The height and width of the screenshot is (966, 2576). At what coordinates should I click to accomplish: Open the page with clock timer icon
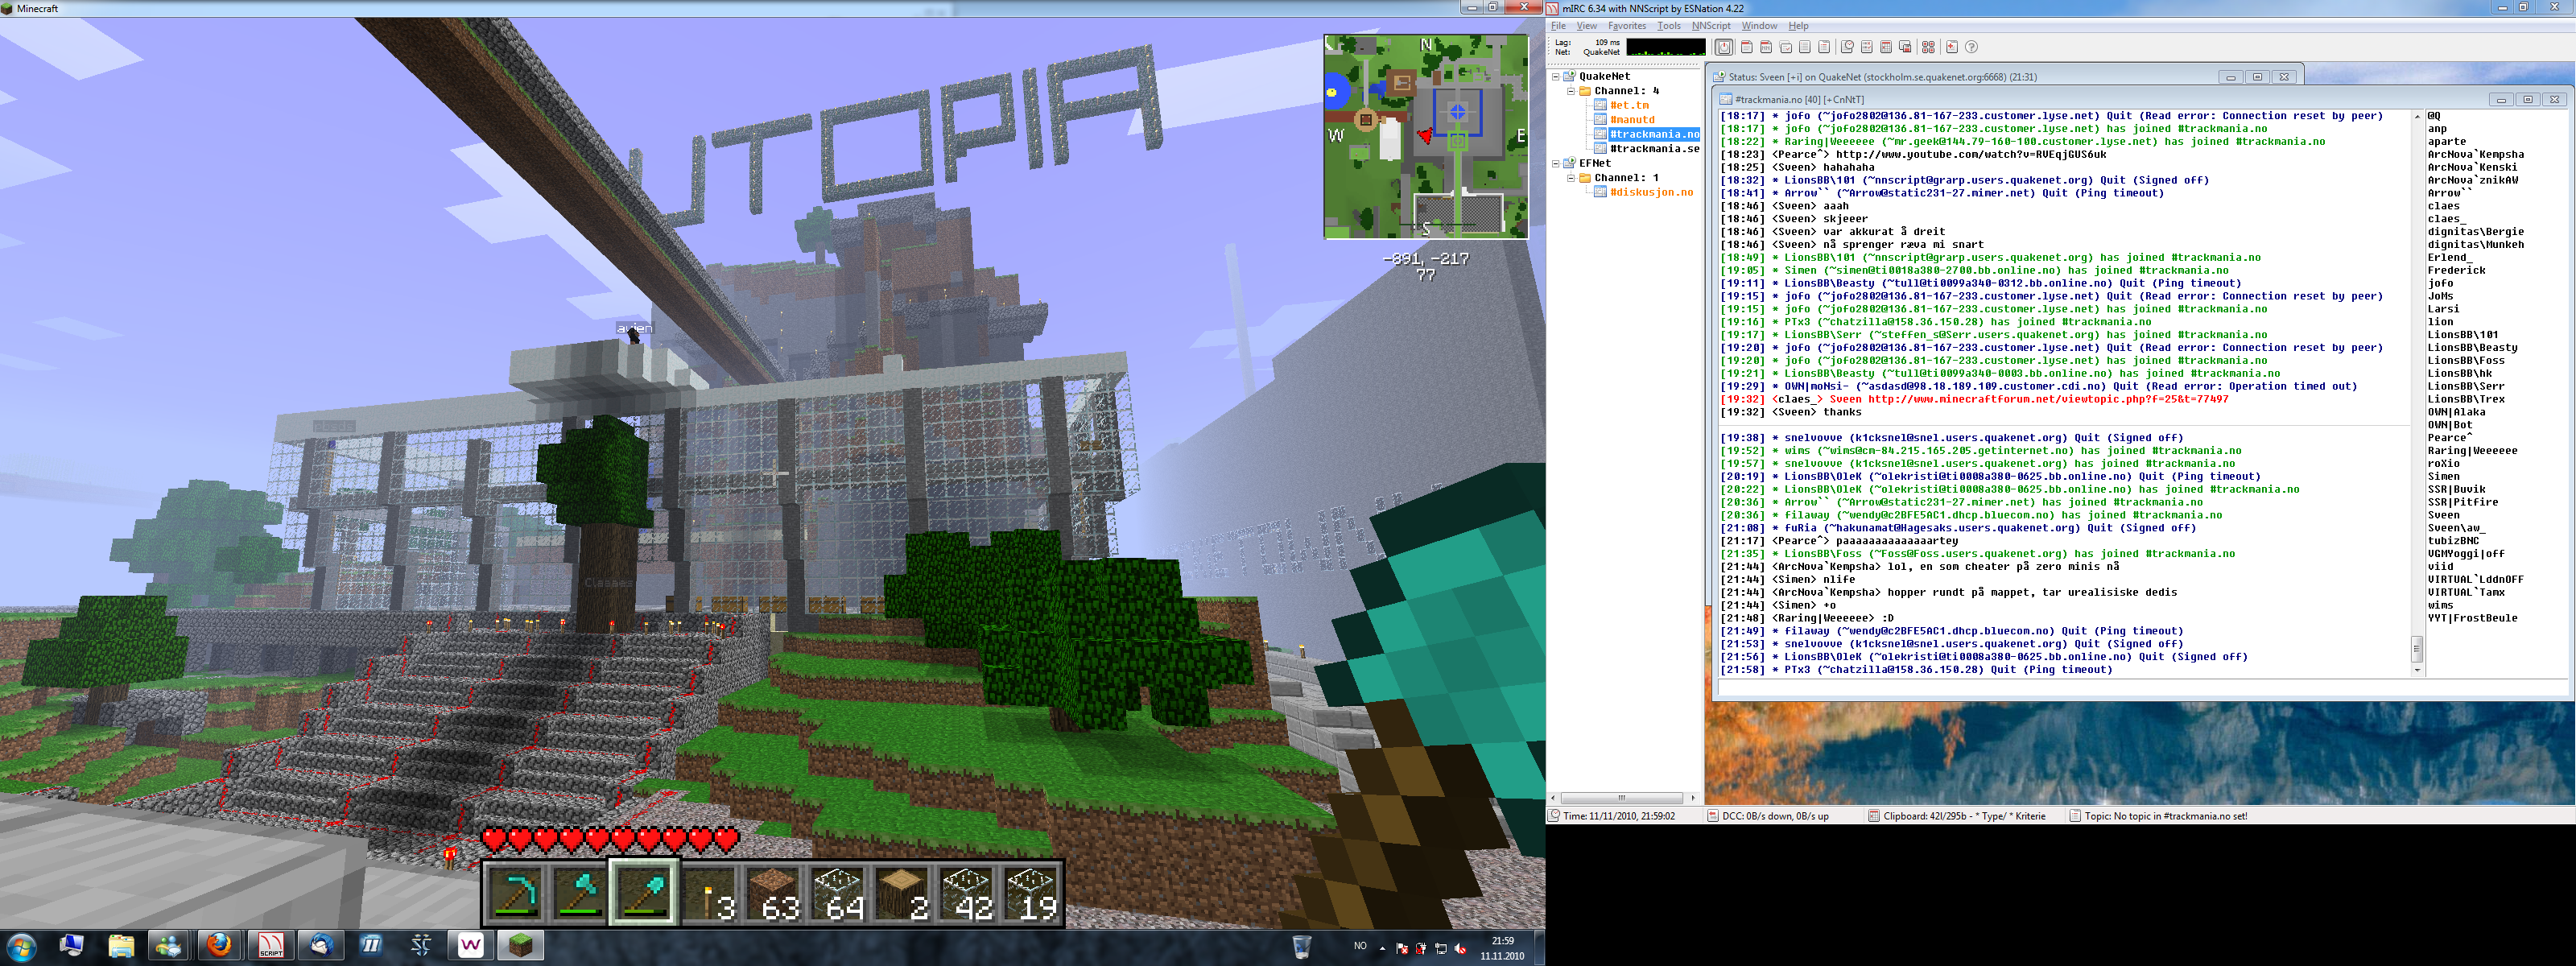pyautogui.click(x=1847, y=47)
